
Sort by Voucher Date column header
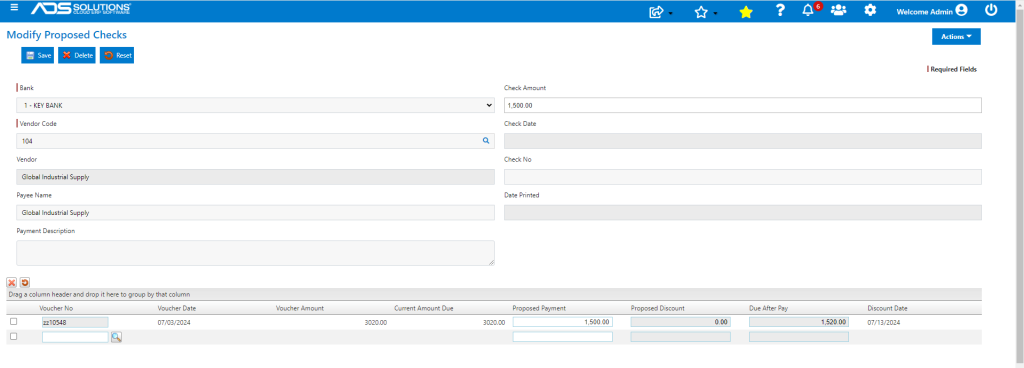pos(177,308)
